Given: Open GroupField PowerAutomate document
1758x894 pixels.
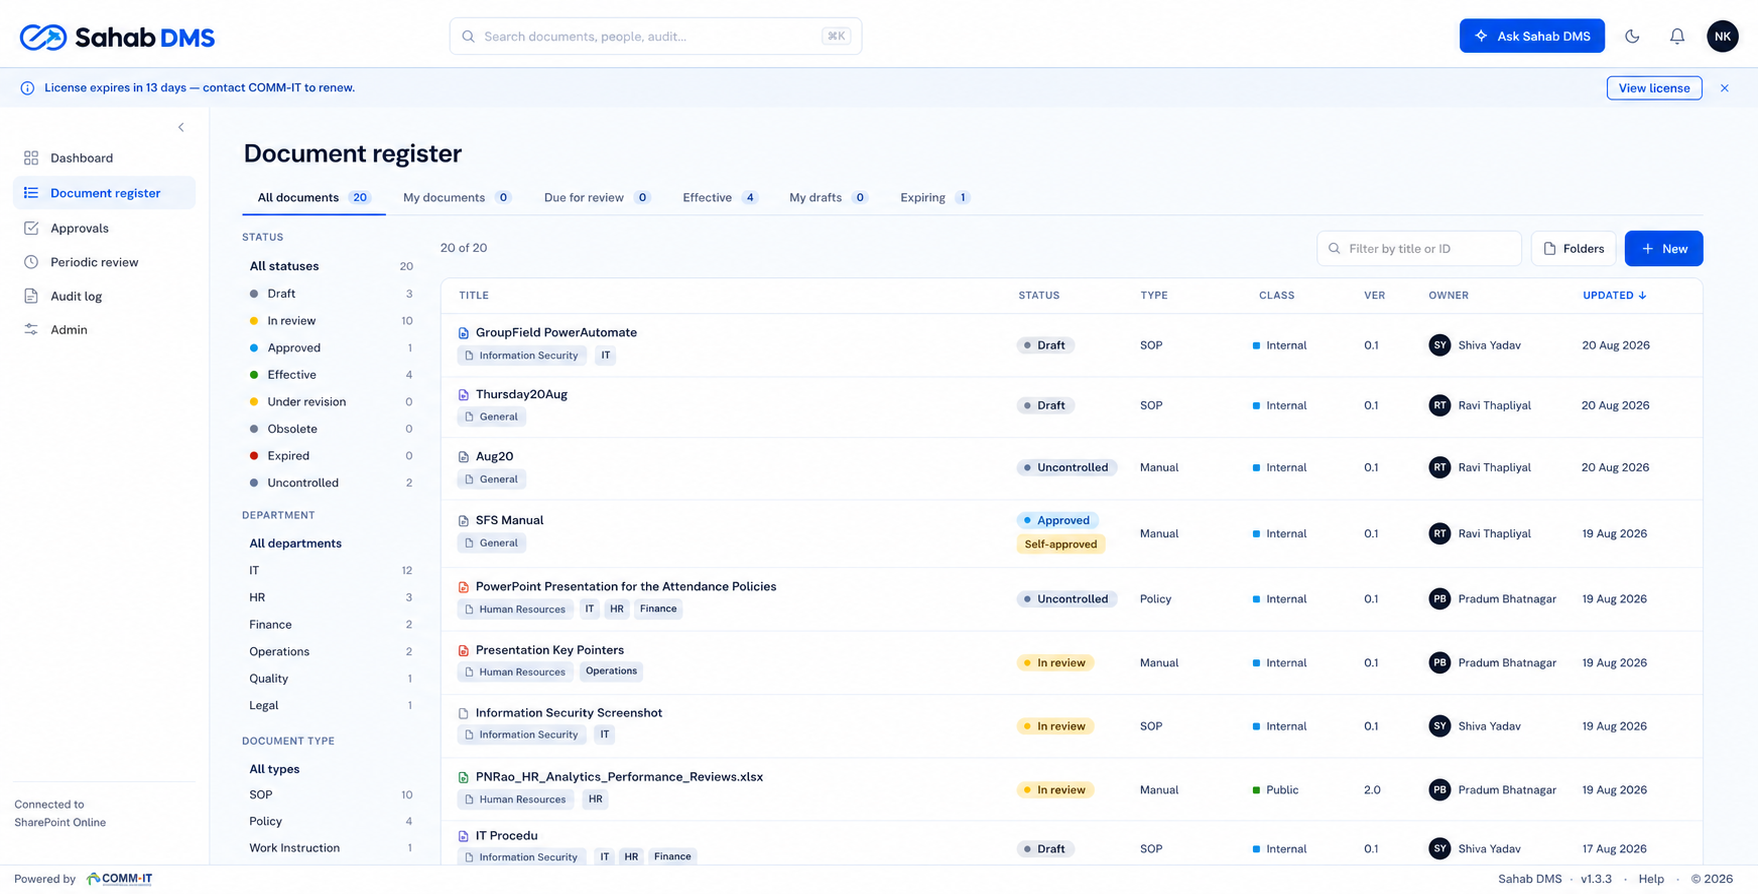Looking at the screenshot, I should point(556,332).
